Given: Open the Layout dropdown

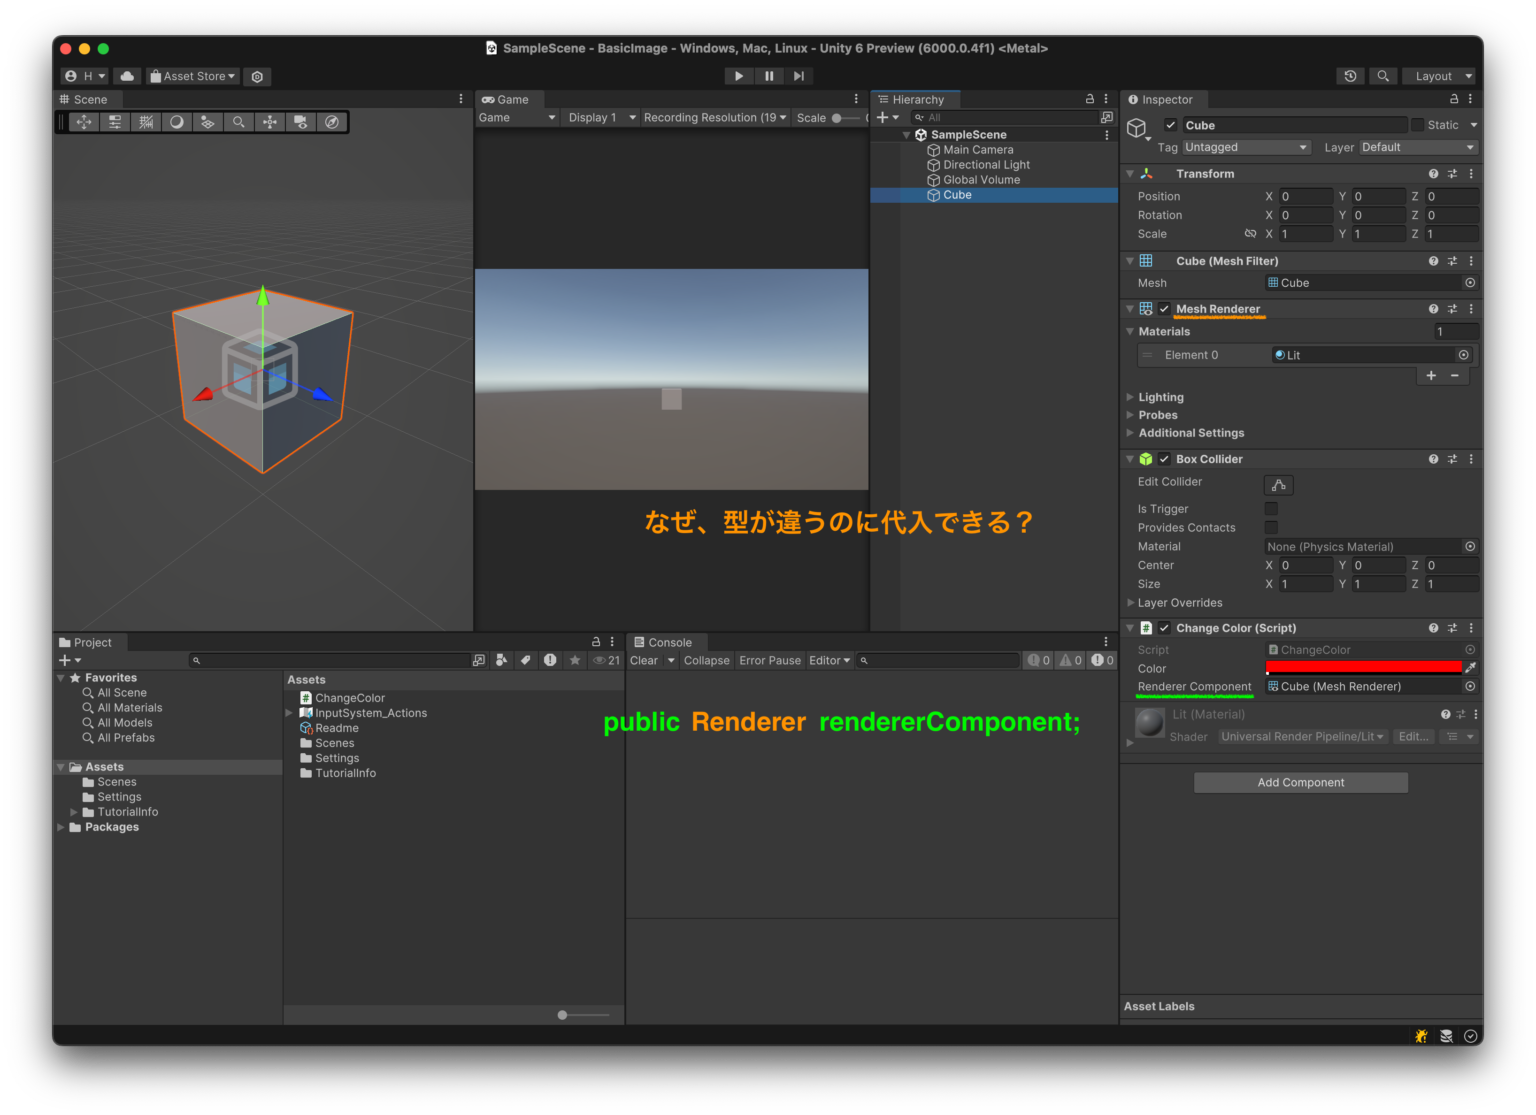Looking at the screenshot, I should [1439, 76].
